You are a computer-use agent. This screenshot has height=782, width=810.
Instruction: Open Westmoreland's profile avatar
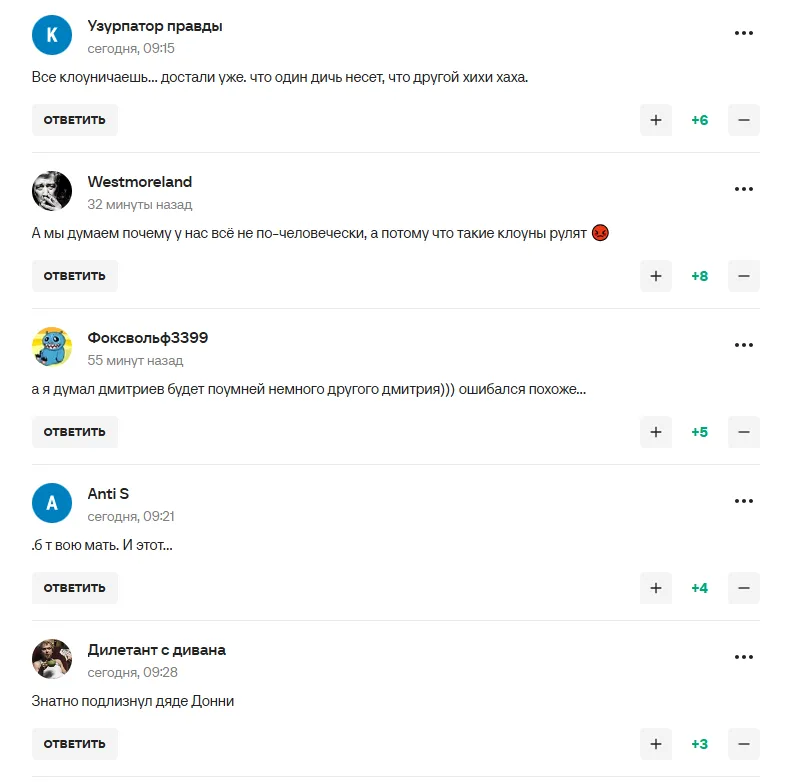52,191
